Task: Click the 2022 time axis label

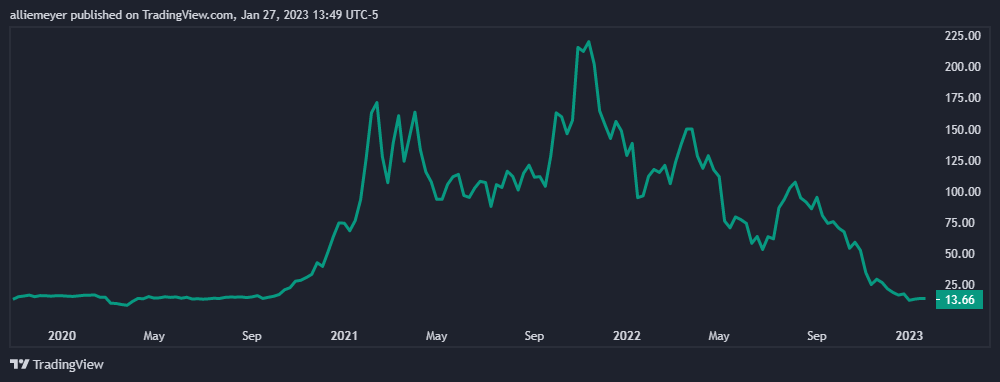Action: click(x=628, y=335)
